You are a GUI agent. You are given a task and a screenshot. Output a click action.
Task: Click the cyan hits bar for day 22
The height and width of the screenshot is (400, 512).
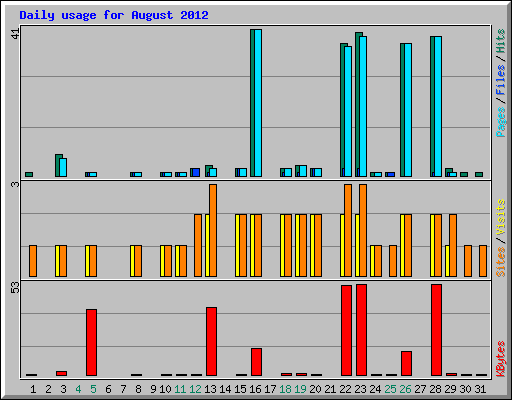pos(348,111)
